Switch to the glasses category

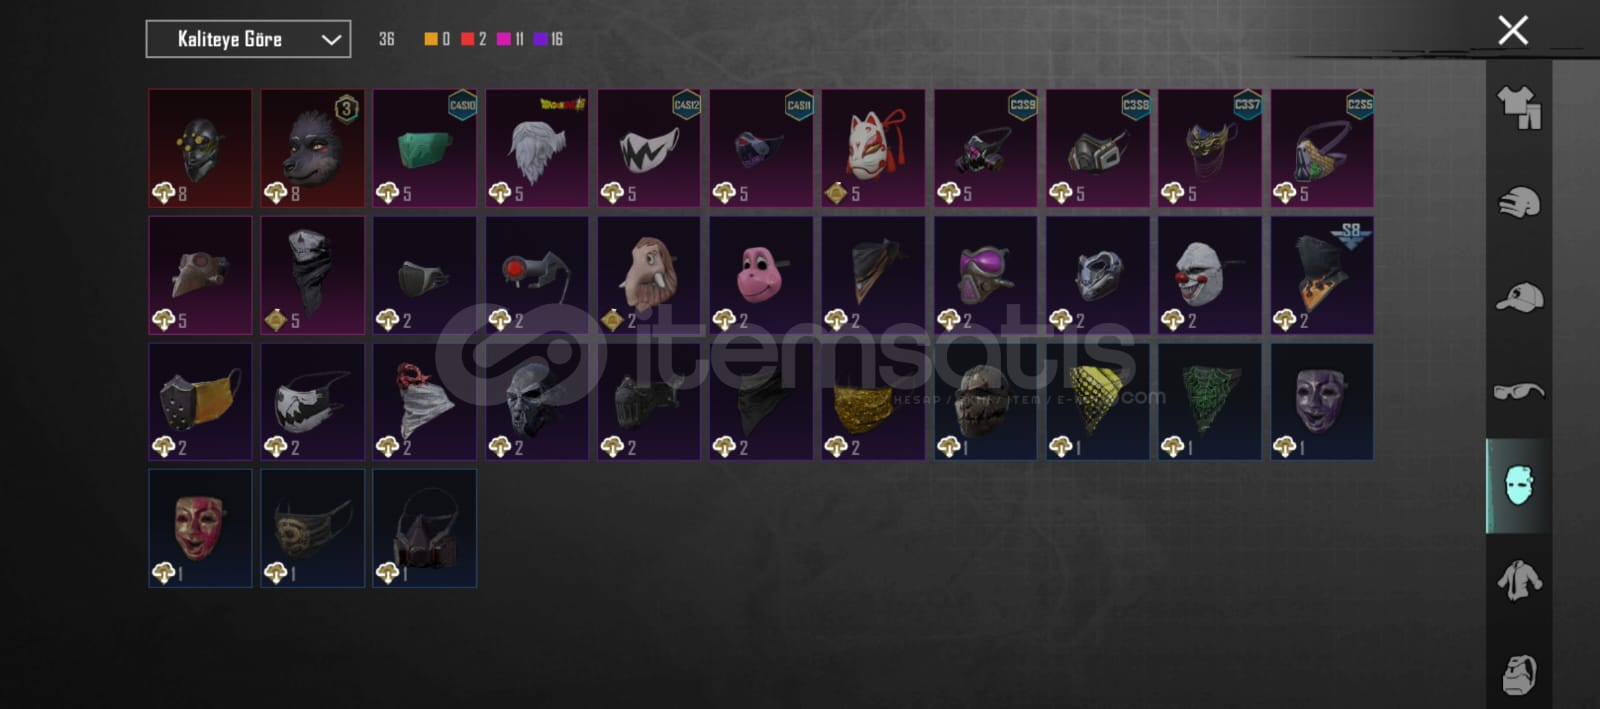[x=1518, y=391]
